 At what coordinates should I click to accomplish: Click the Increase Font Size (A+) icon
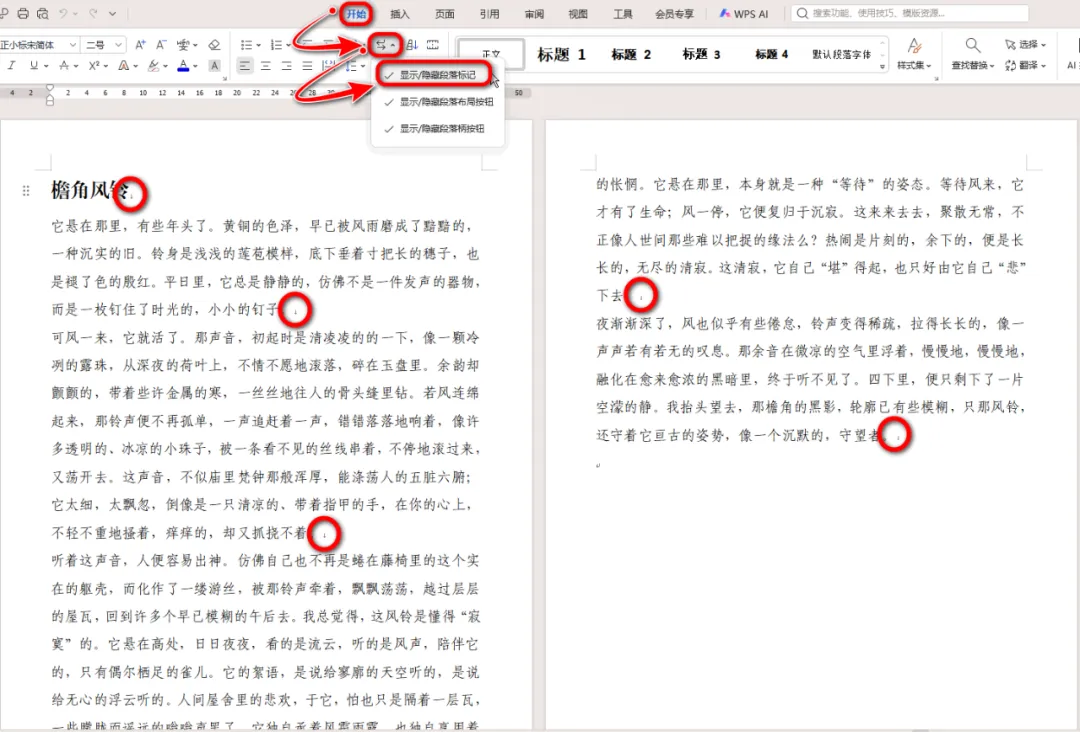coord(140,45)
